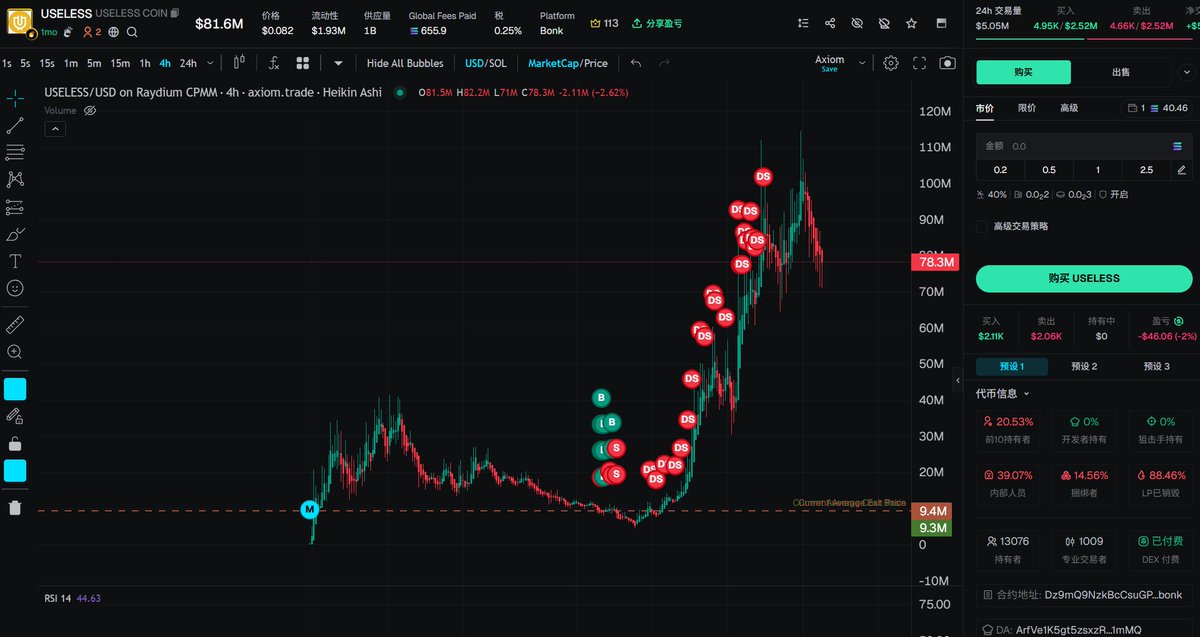Open the fx indicators menu
Screen dimensions: 1200x637
(x=274, y=63)
